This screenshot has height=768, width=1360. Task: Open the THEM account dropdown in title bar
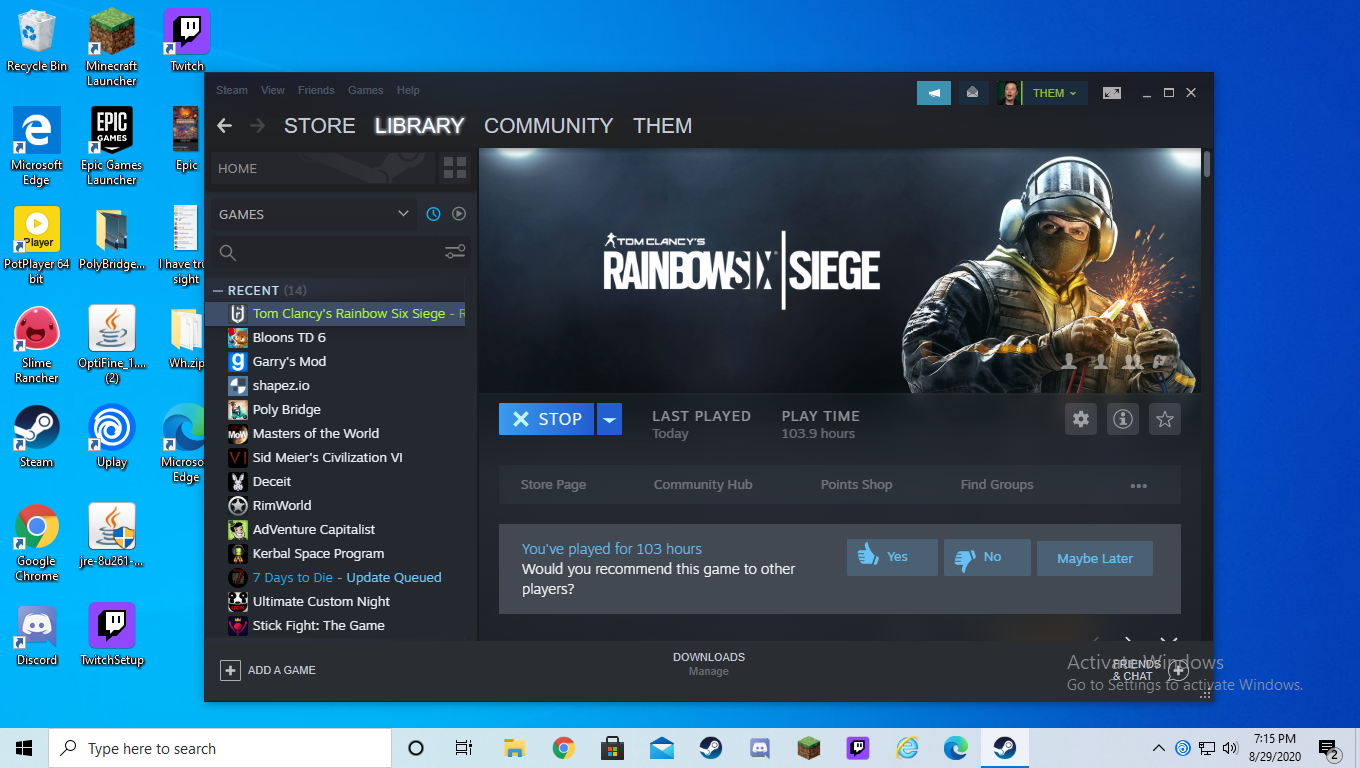pos(1055,93)
